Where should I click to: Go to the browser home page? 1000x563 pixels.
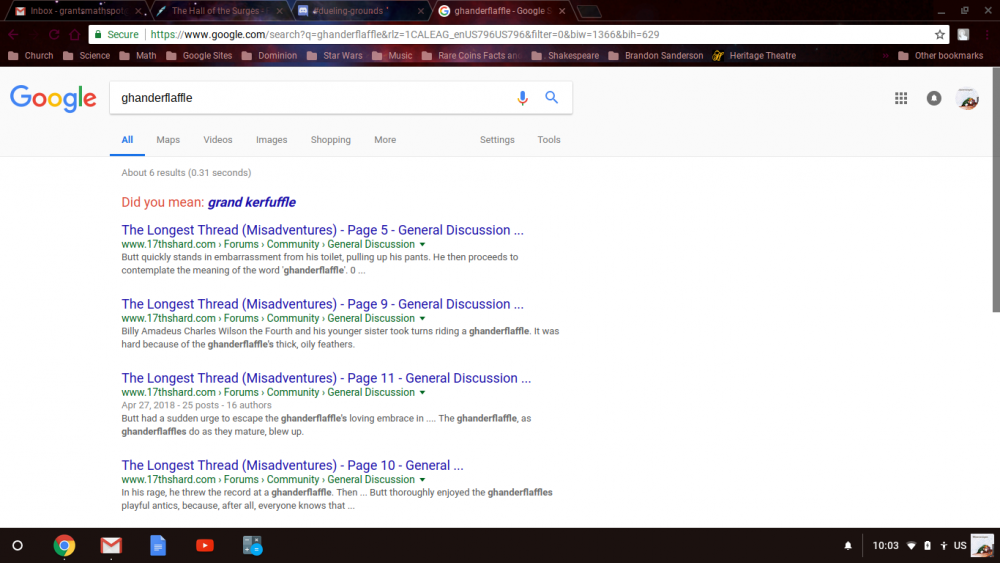pos(75,34)
